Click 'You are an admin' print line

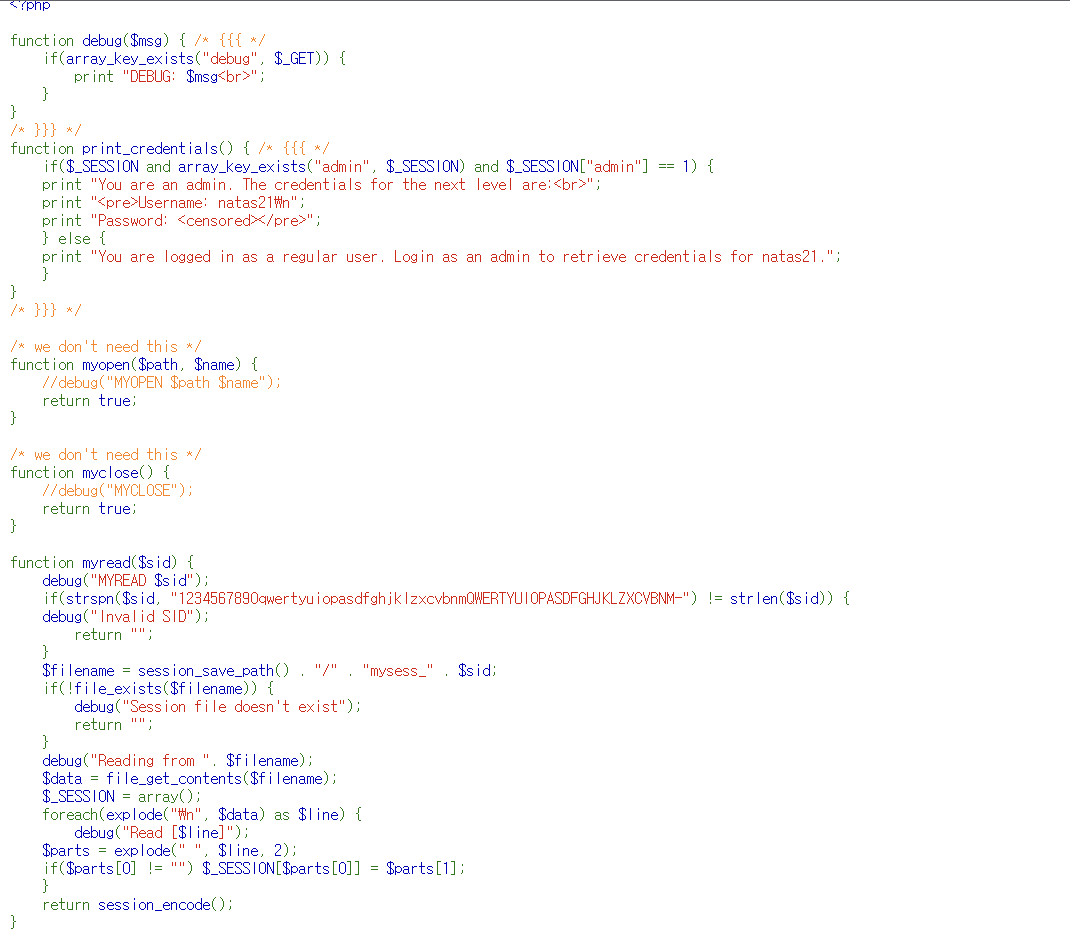tap(321, 185)
